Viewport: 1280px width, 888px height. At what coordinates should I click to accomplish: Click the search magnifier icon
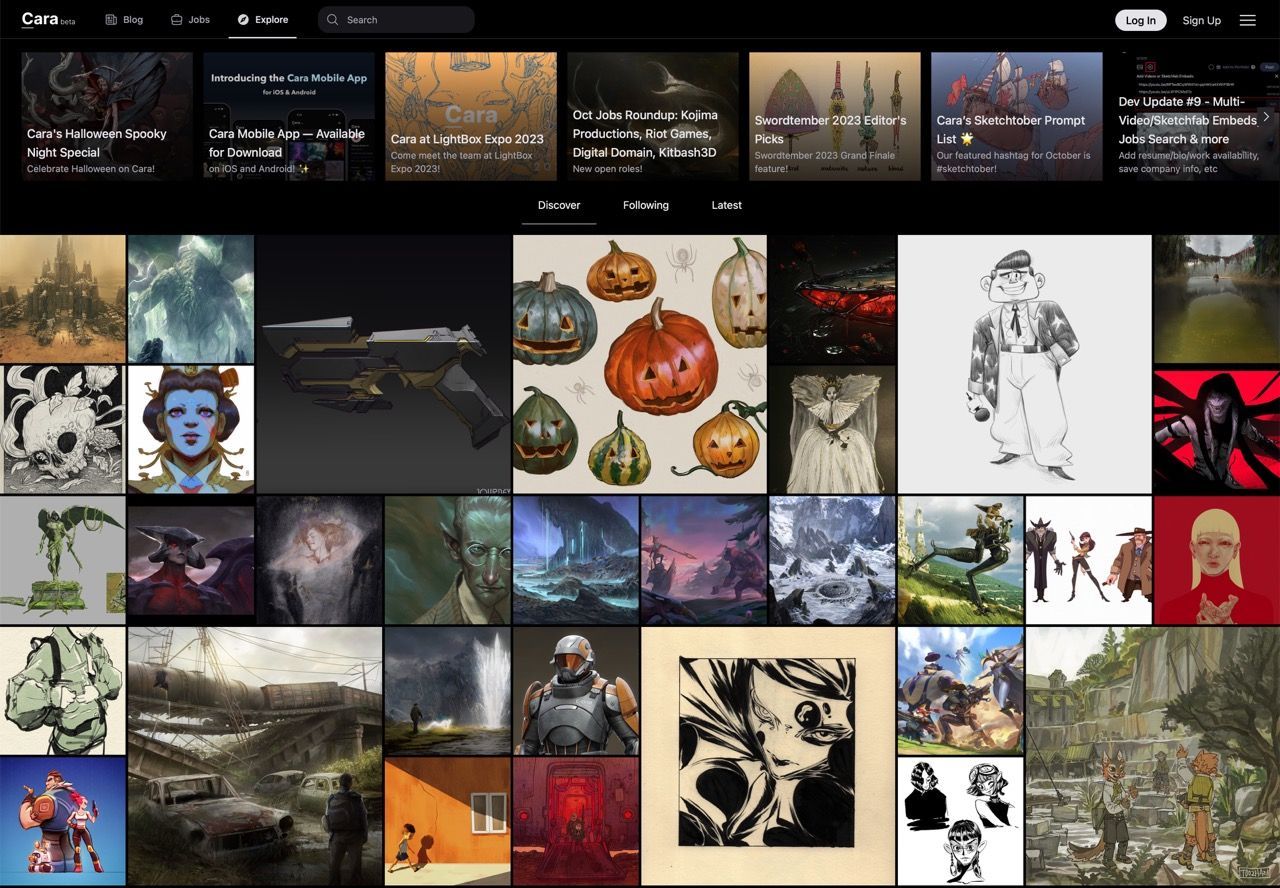click(x=333, y=20)
